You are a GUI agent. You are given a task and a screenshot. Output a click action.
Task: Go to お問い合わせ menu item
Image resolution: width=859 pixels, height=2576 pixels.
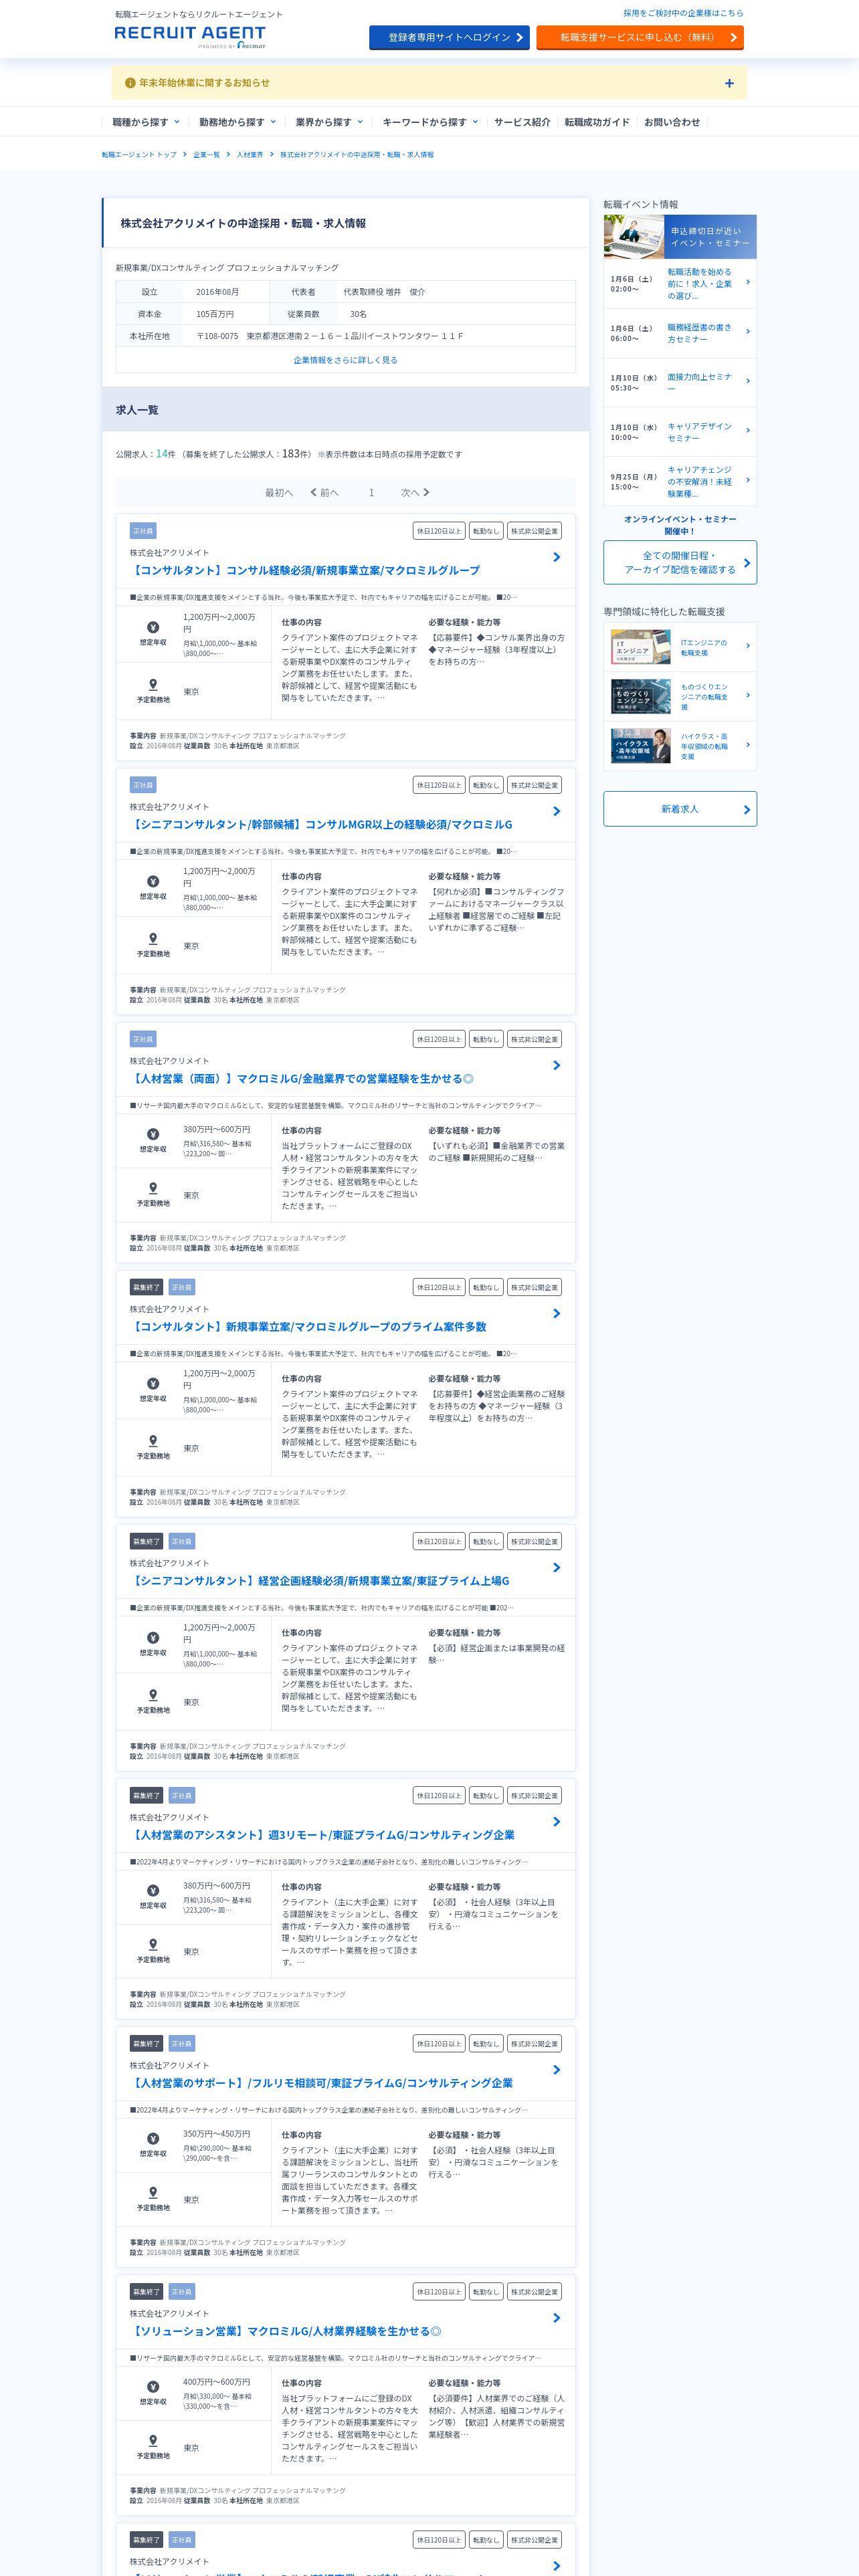point(672,122)
